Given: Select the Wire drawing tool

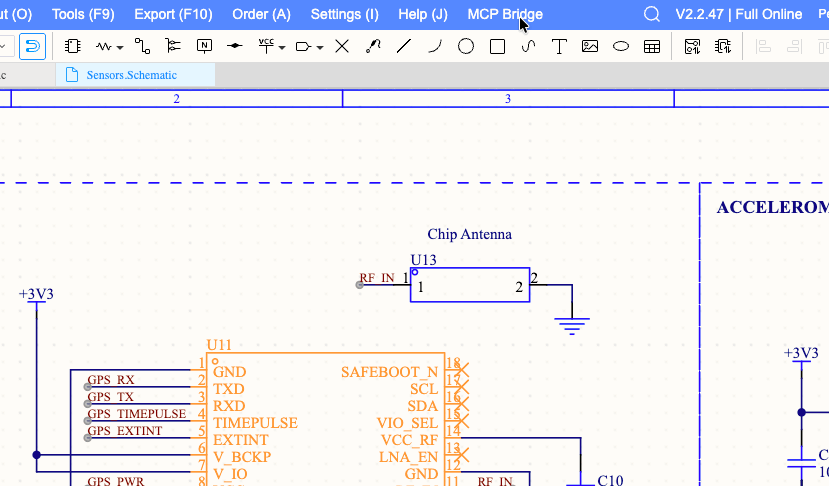Looking at the screenshot, I should tap(142, 47).
